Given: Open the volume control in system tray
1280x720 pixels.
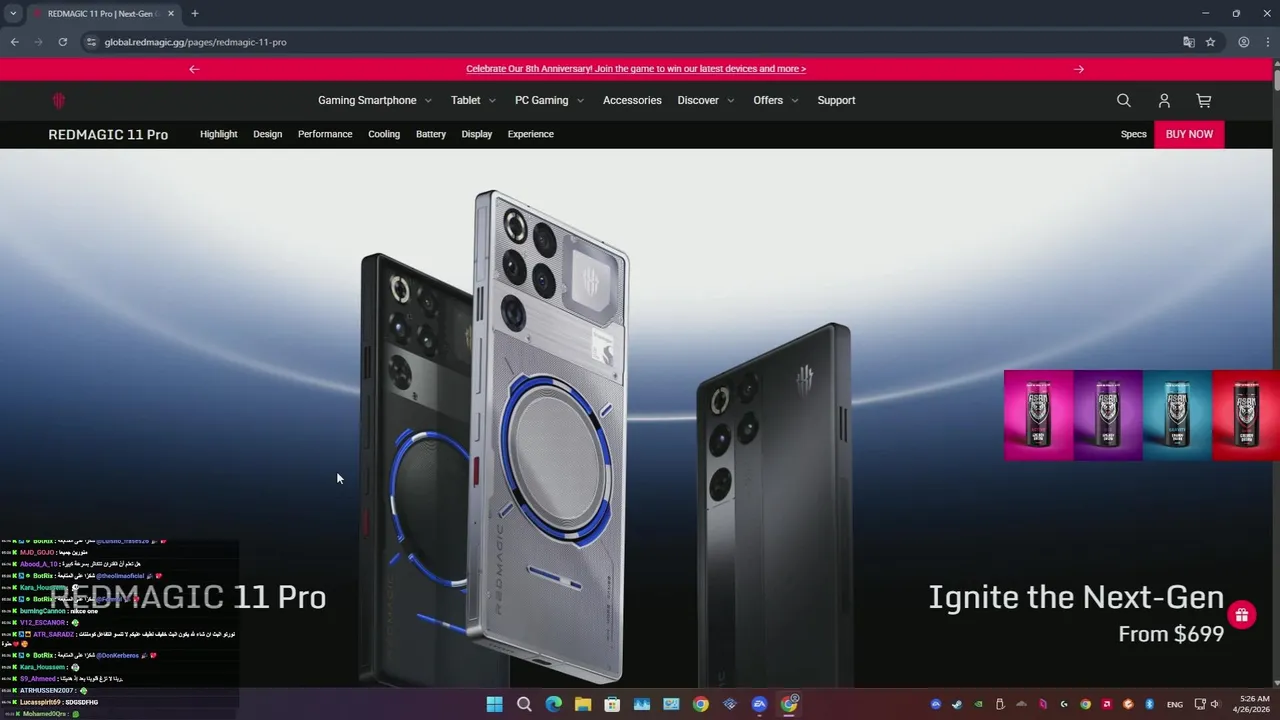Looking at the screenshot, I should [x=1215, y=704].
